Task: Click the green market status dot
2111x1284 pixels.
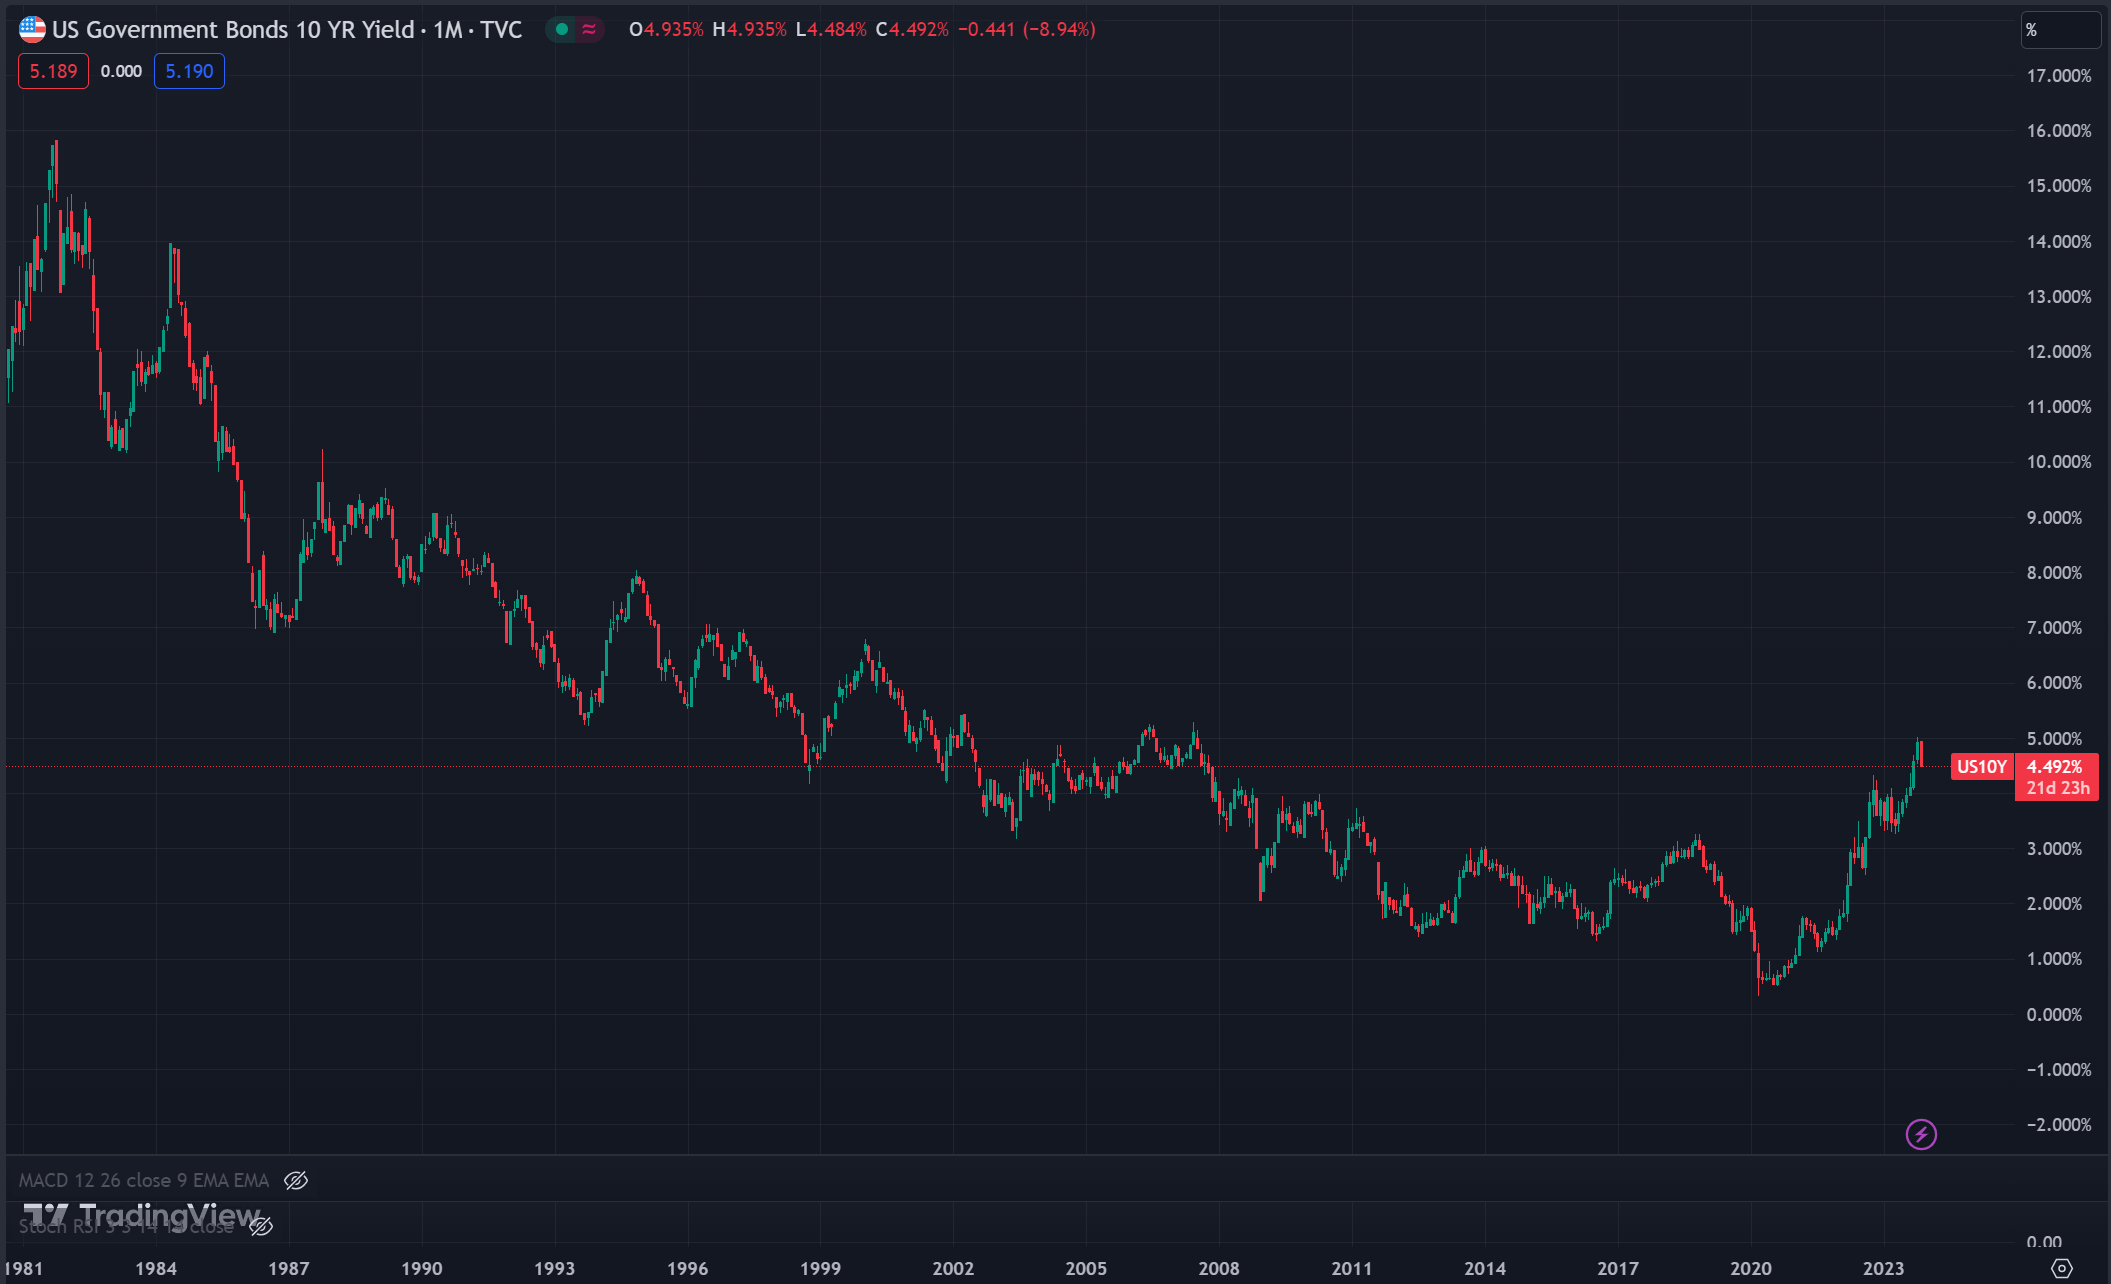Action: [x=562, y=29]
